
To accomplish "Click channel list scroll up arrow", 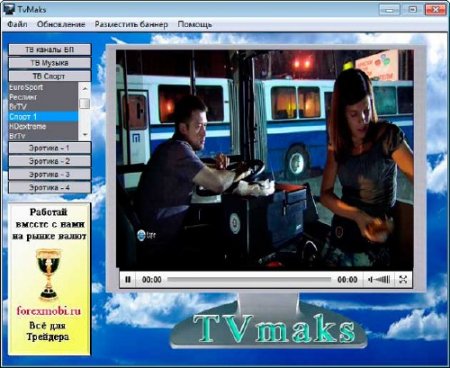I will click(x=85, y=88).
